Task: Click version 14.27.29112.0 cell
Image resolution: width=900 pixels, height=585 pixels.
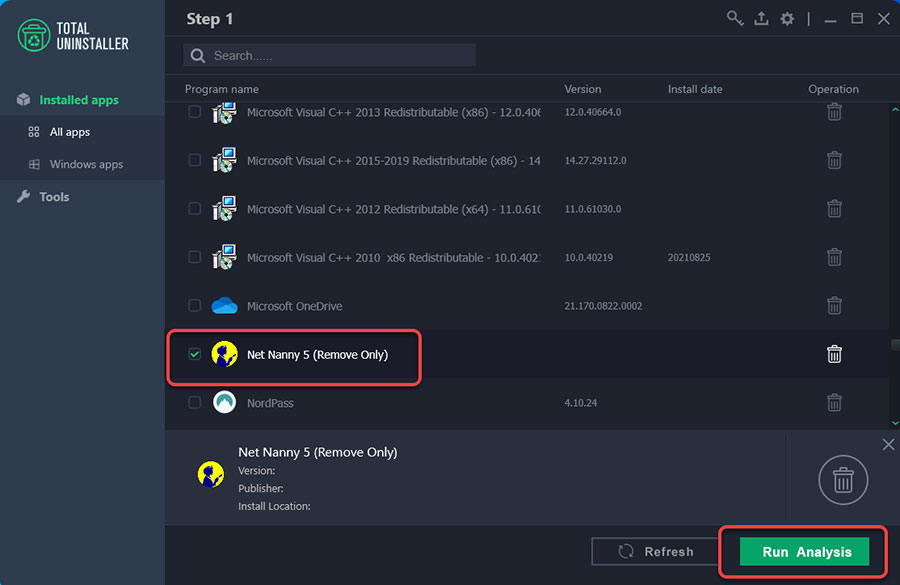Action: click(595, 160)
